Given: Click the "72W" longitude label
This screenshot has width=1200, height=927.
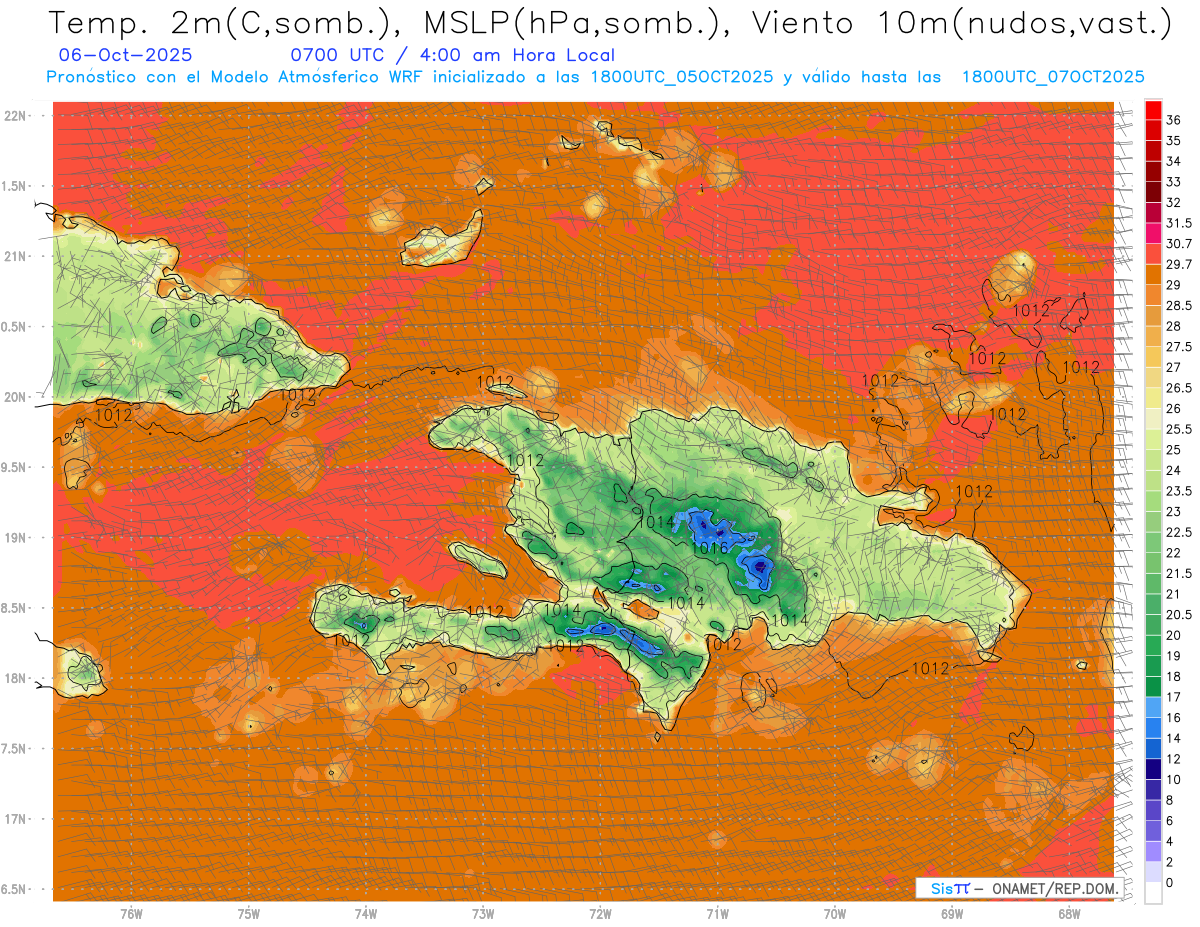Looking at the screenshot, I should pos(600,914).
